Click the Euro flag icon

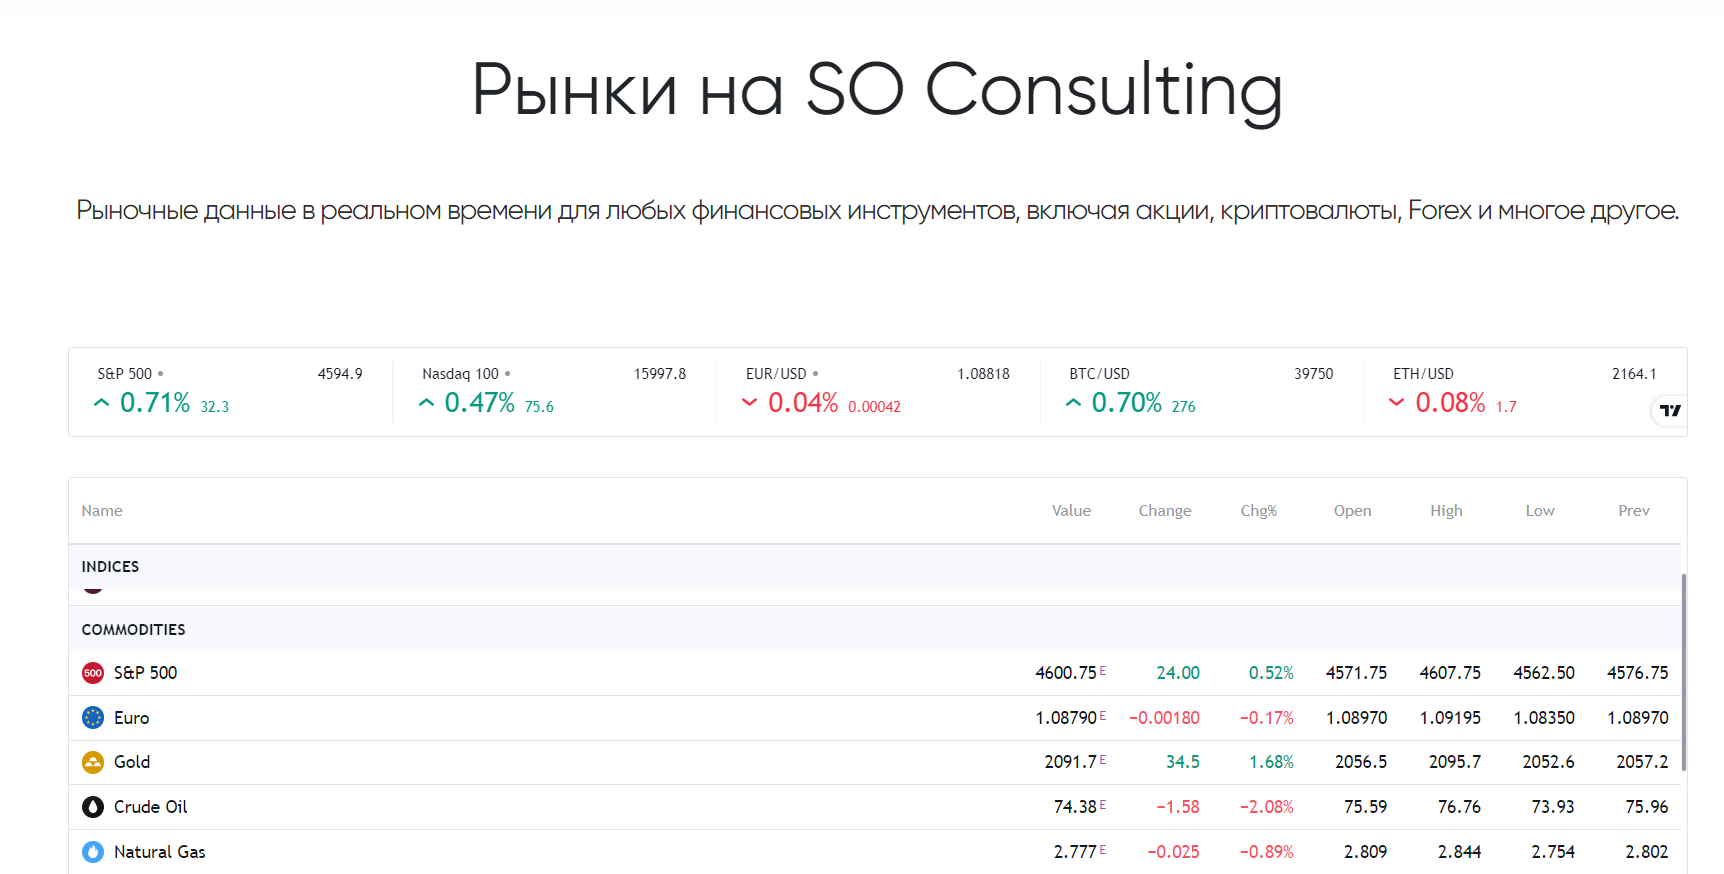(93, 718)
